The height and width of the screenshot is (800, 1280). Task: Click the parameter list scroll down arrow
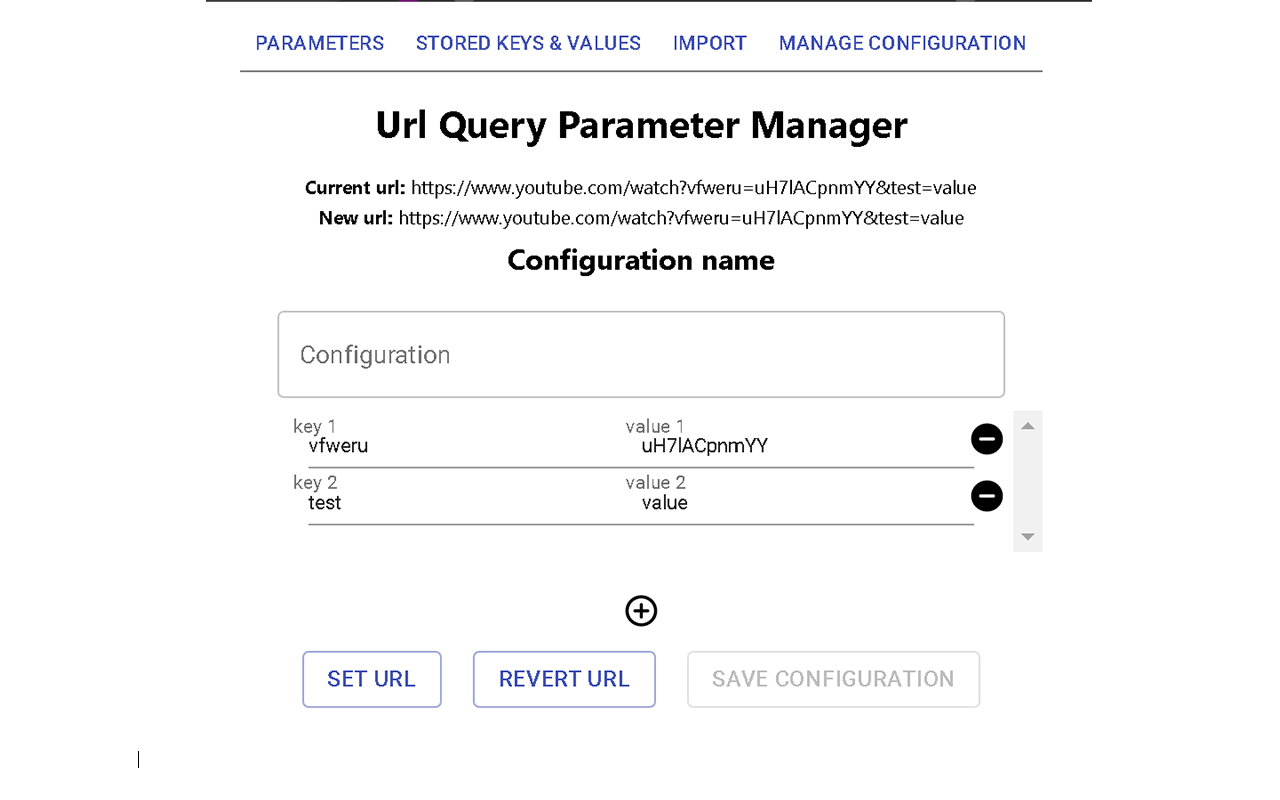point(1027,537)
